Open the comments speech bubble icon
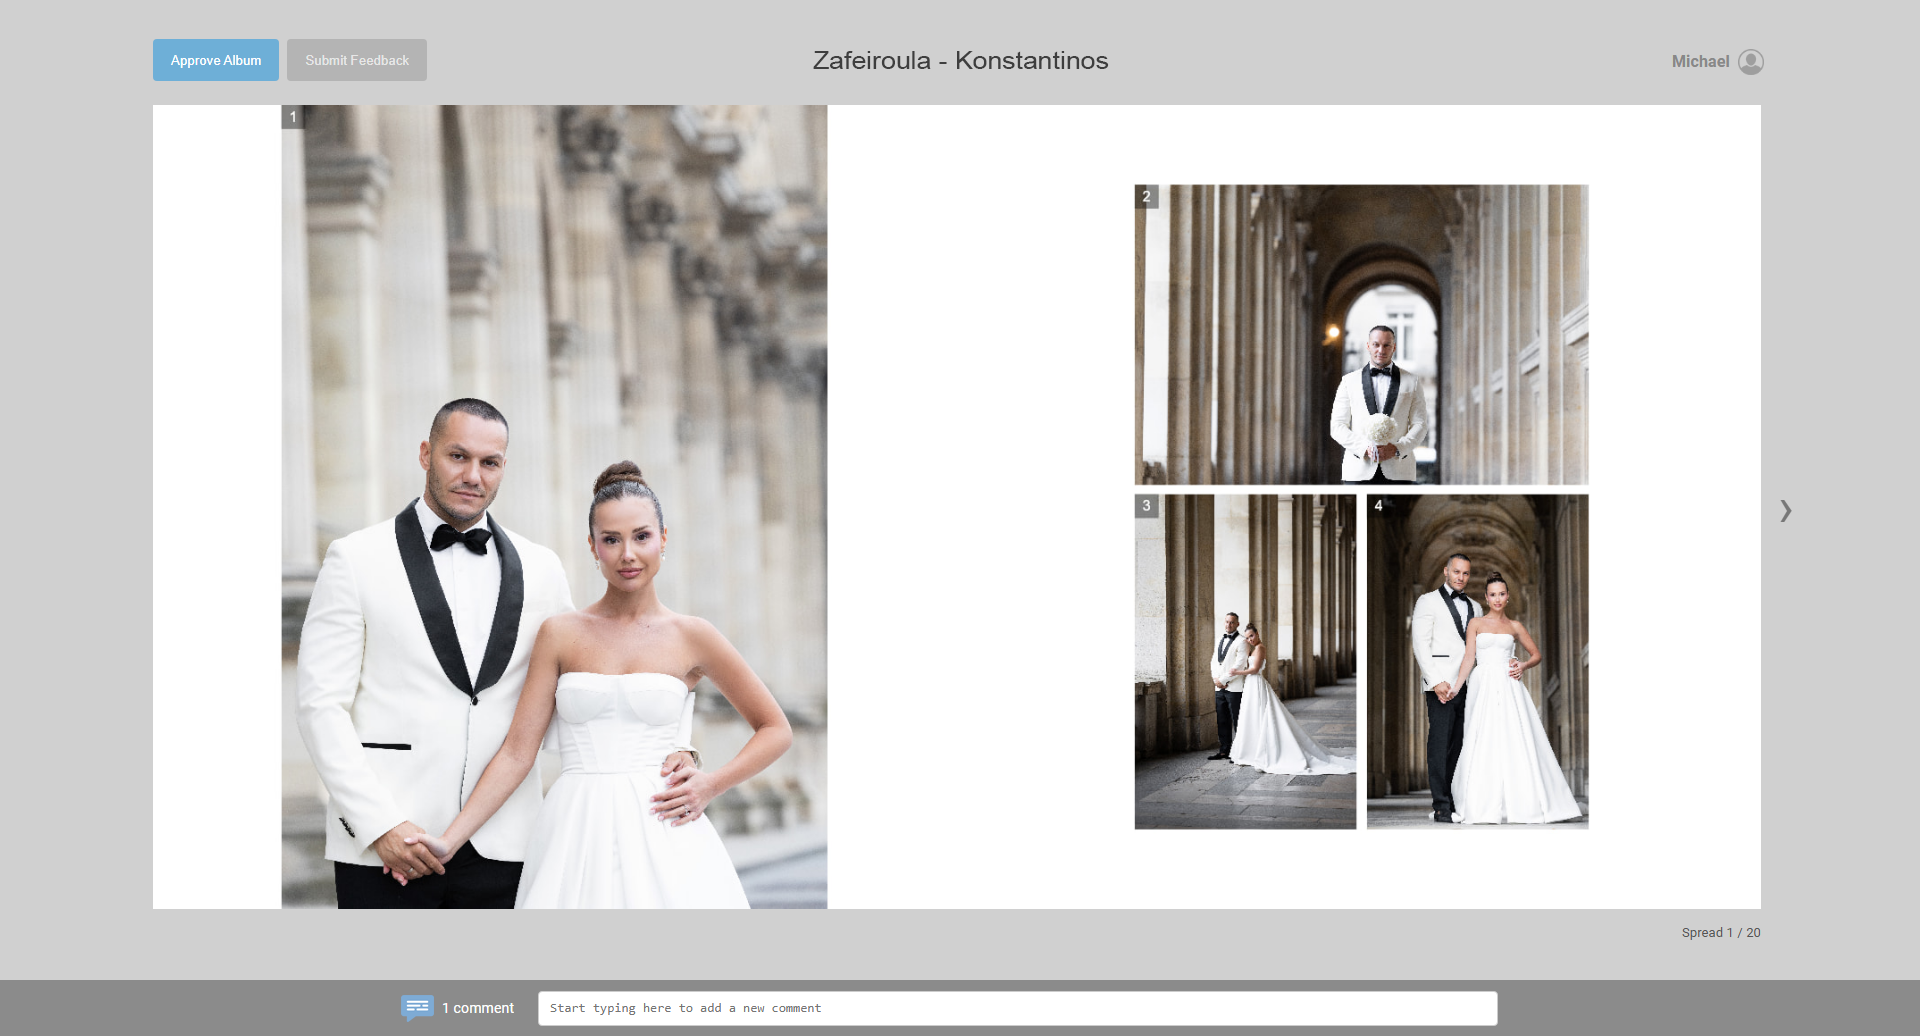1920x1036 pixels. (x=417, y=1007)
